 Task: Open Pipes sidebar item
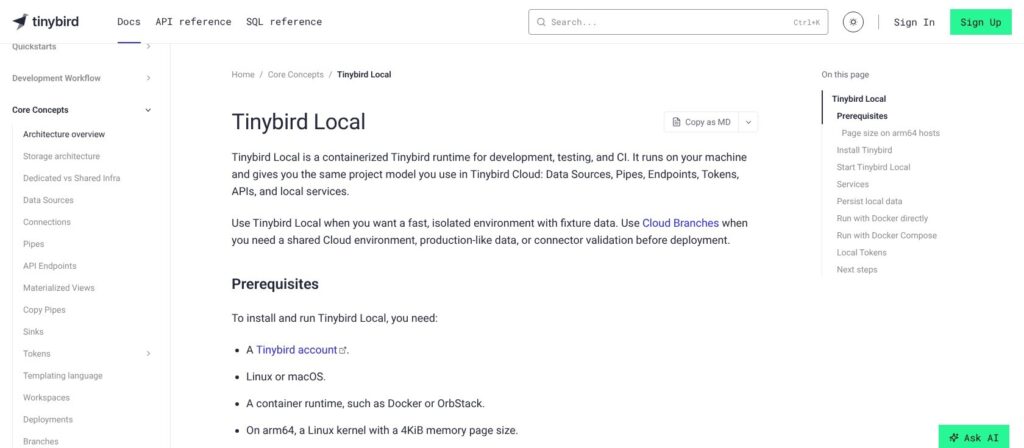click(x=33, y=244)
